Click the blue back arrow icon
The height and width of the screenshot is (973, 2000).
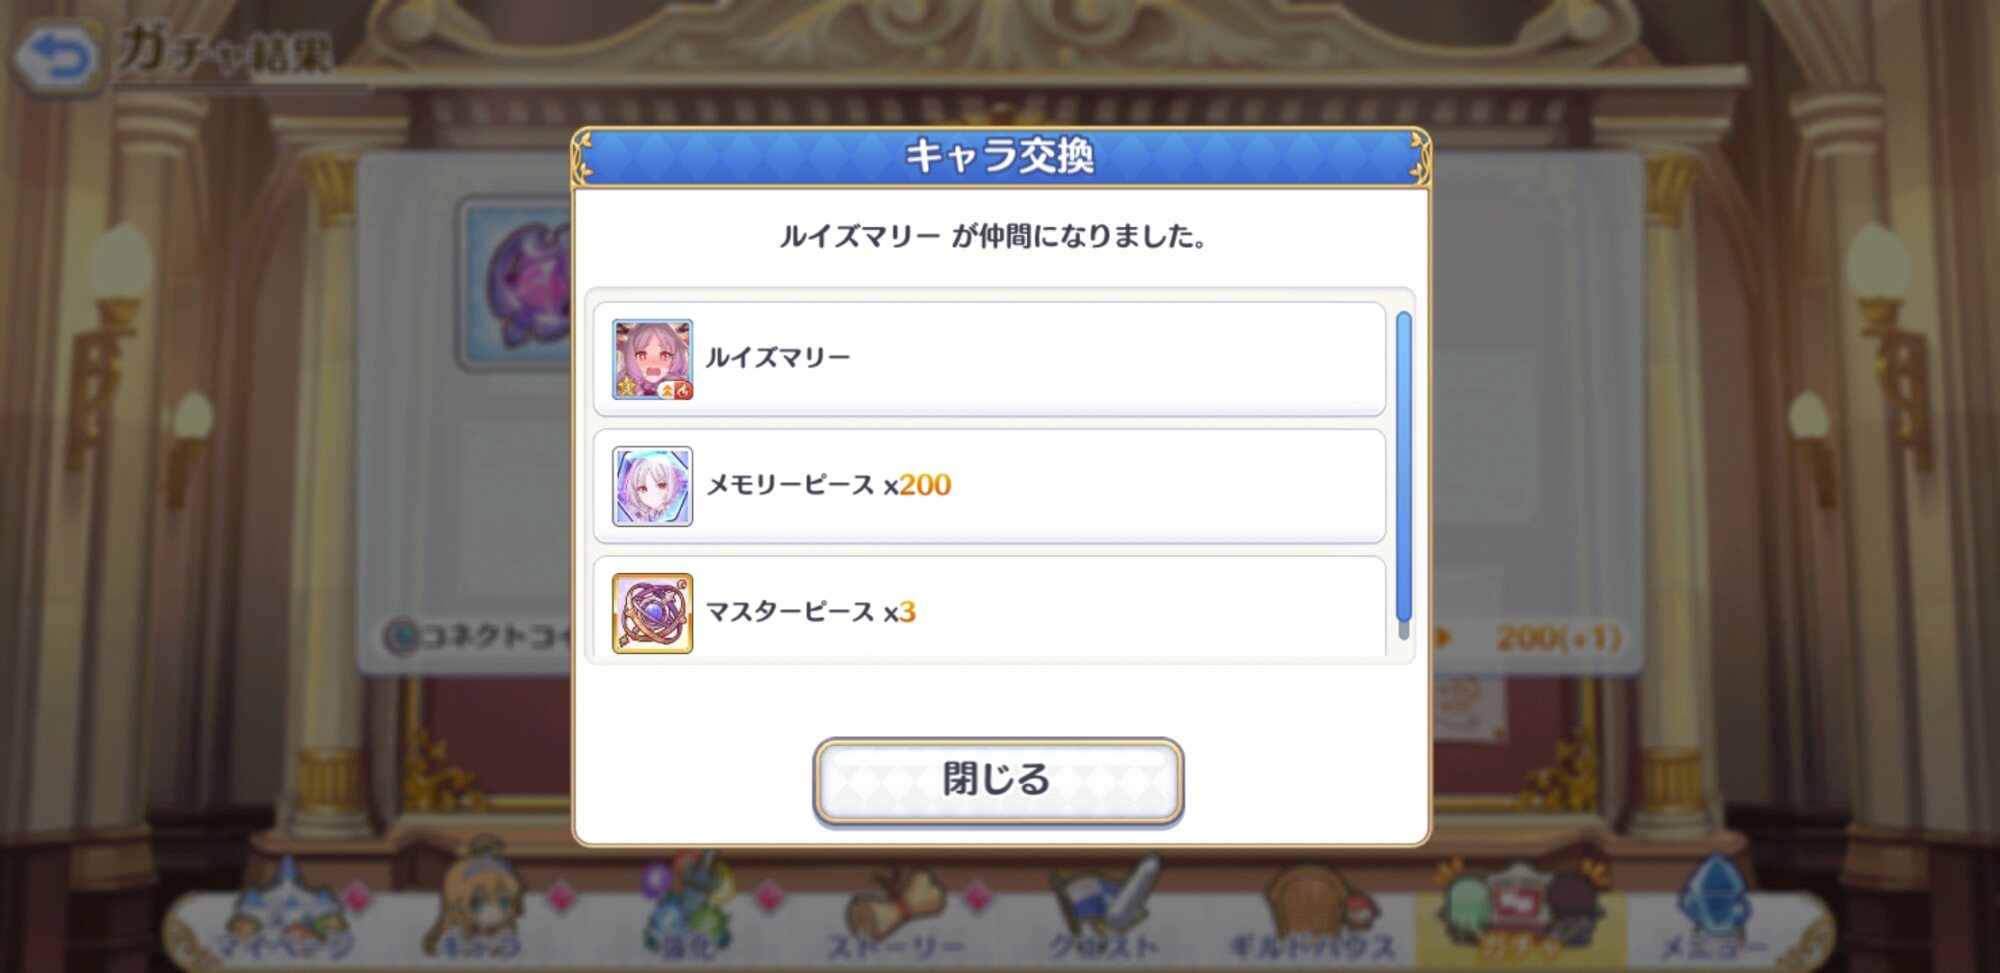[57, 57]
